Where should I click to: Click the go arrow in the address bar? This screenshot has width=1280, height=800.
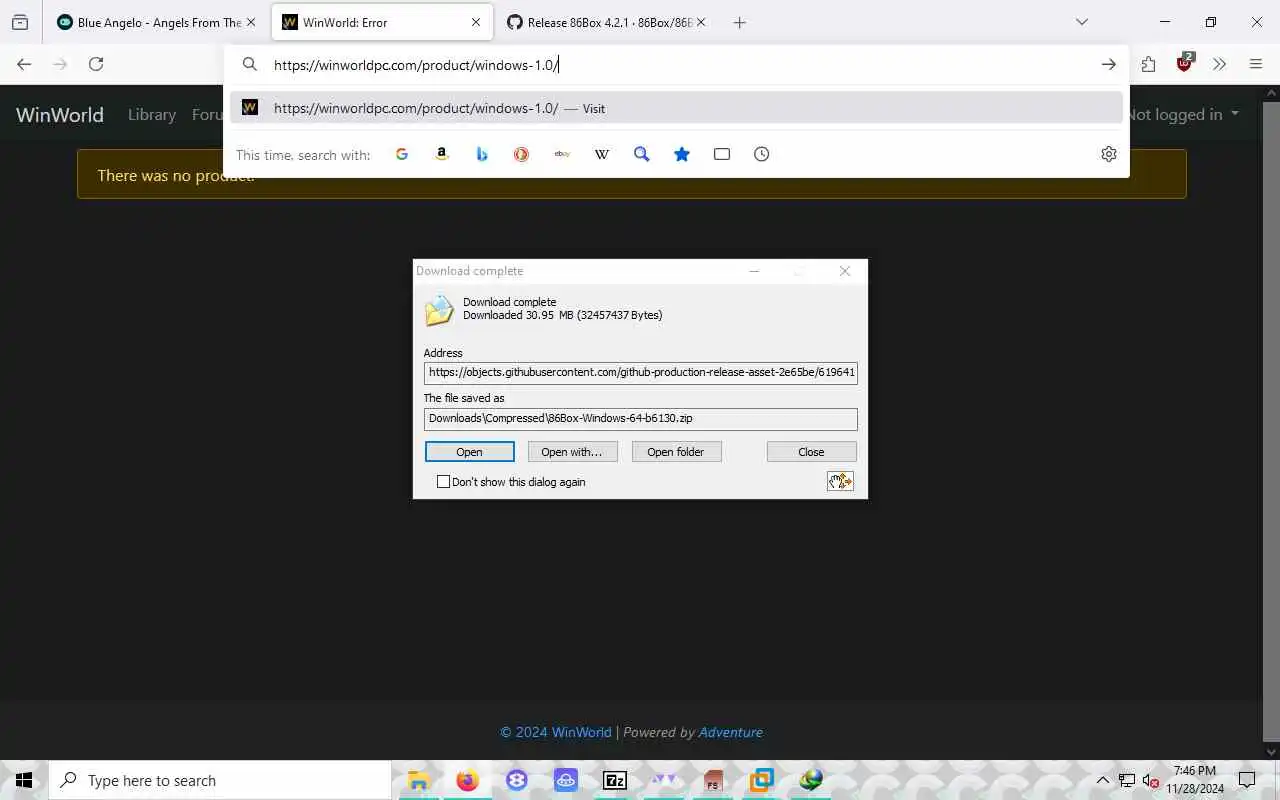click(x=1108, y=64)
